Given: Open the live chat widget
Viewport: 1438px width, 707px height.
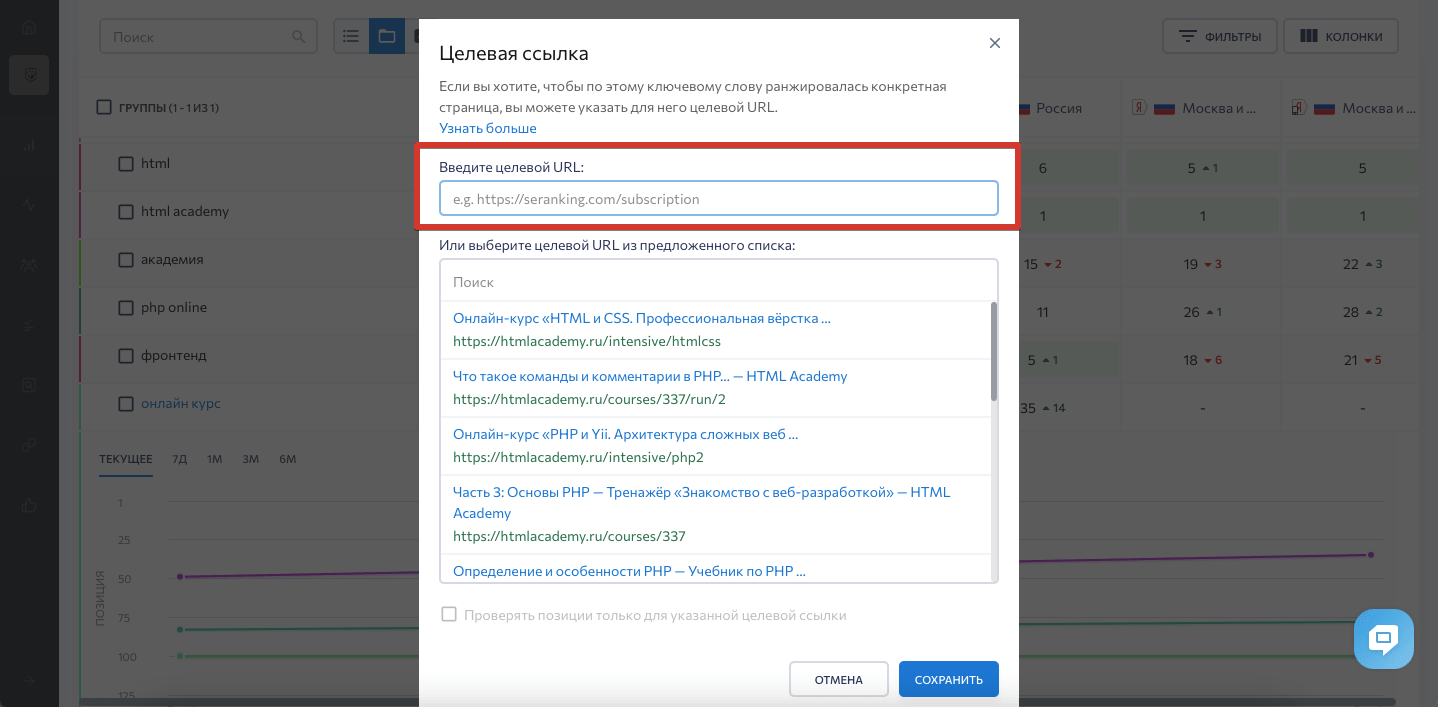Looking at the screenshot, I should pyautogui.click(x=1384, y=639).
